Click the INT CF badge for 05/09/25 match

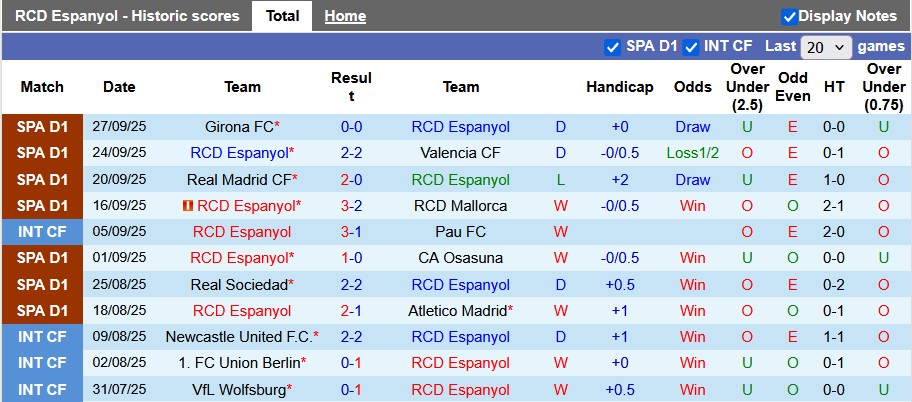42,232
